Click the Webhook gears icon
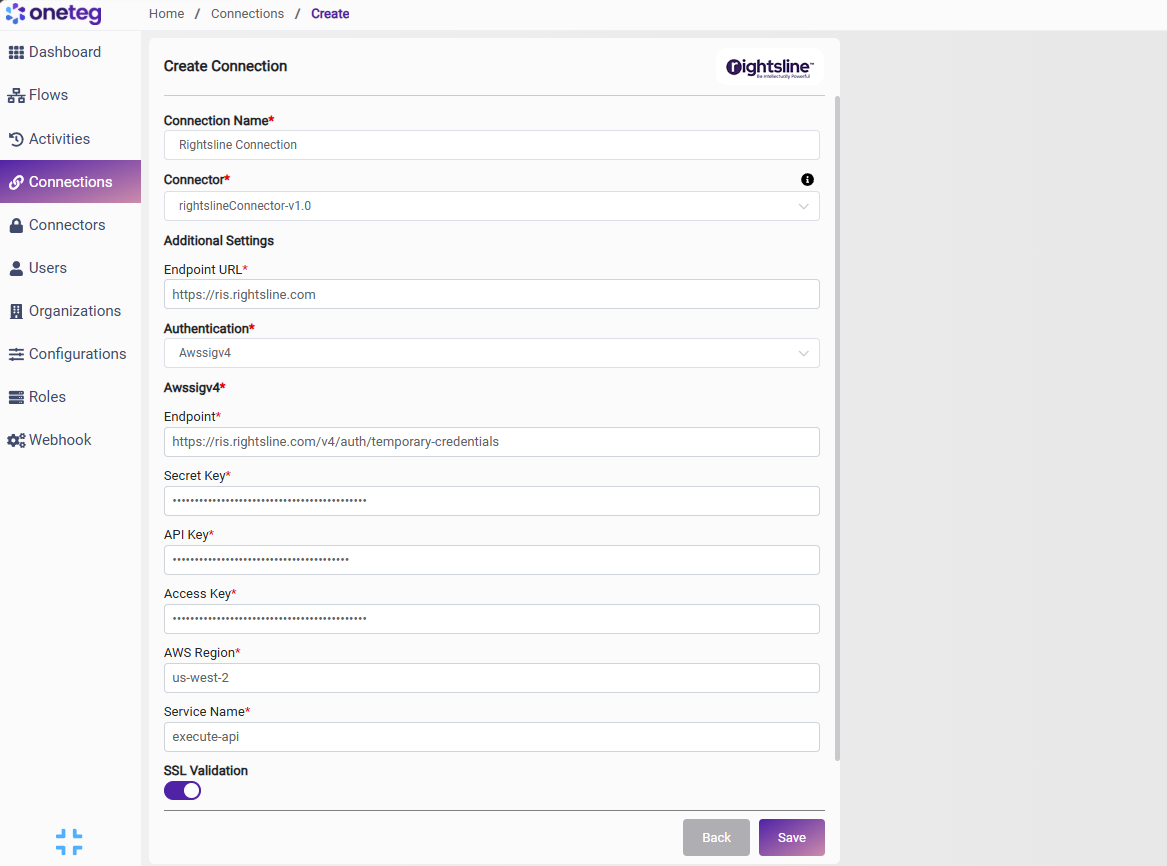This screenshot has width=1167, height=866. [16, 440]
